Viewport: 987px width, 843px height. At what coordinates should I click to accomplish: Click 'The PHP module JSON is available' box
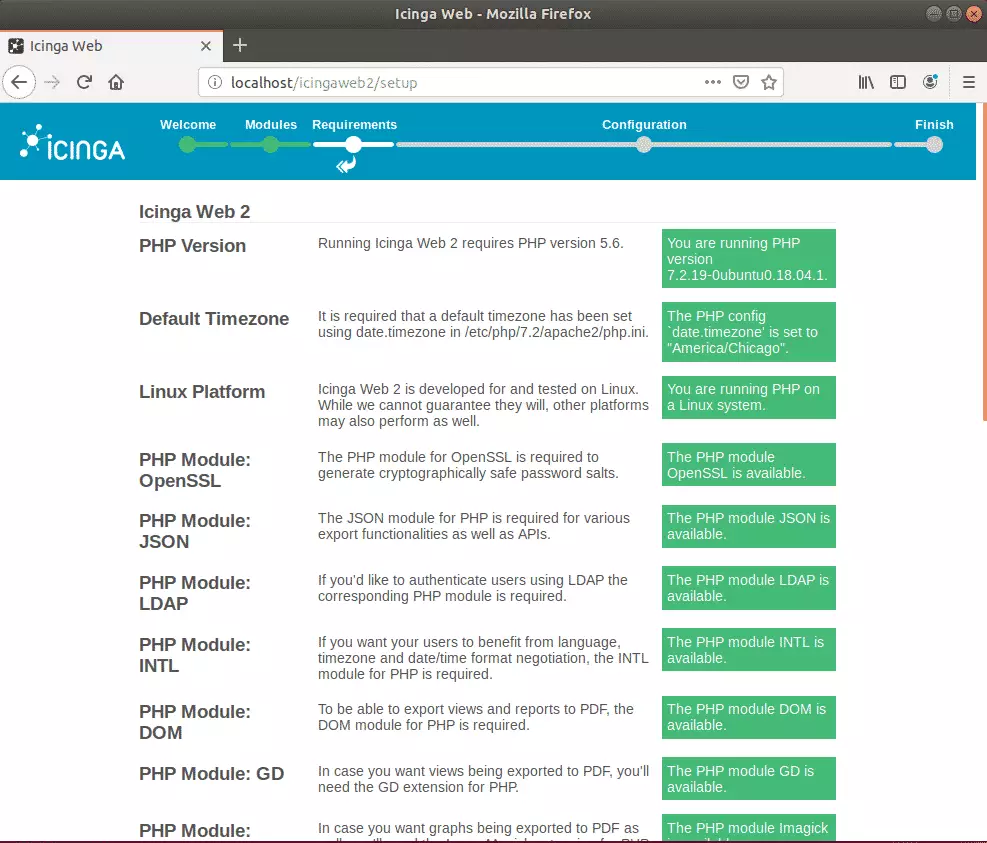pyautogui.click(x=748, y=526)
